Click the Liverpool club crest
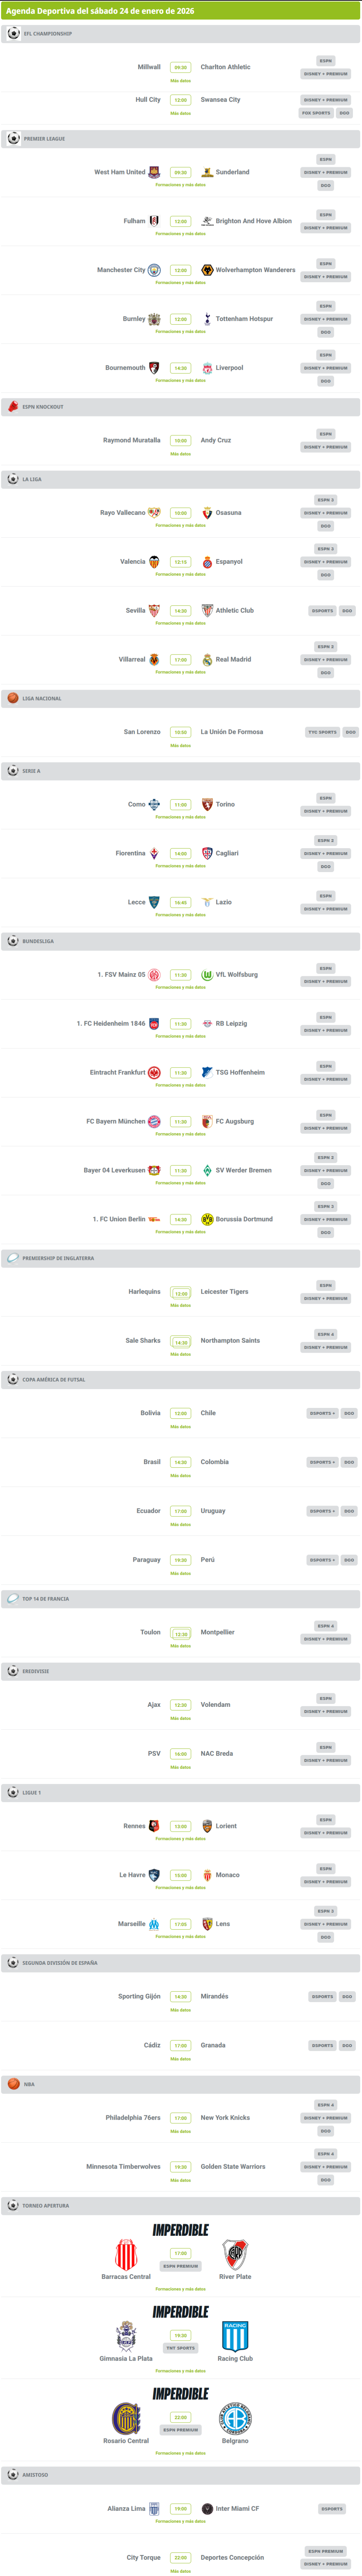362x2576 pixels. pos(207,368)
